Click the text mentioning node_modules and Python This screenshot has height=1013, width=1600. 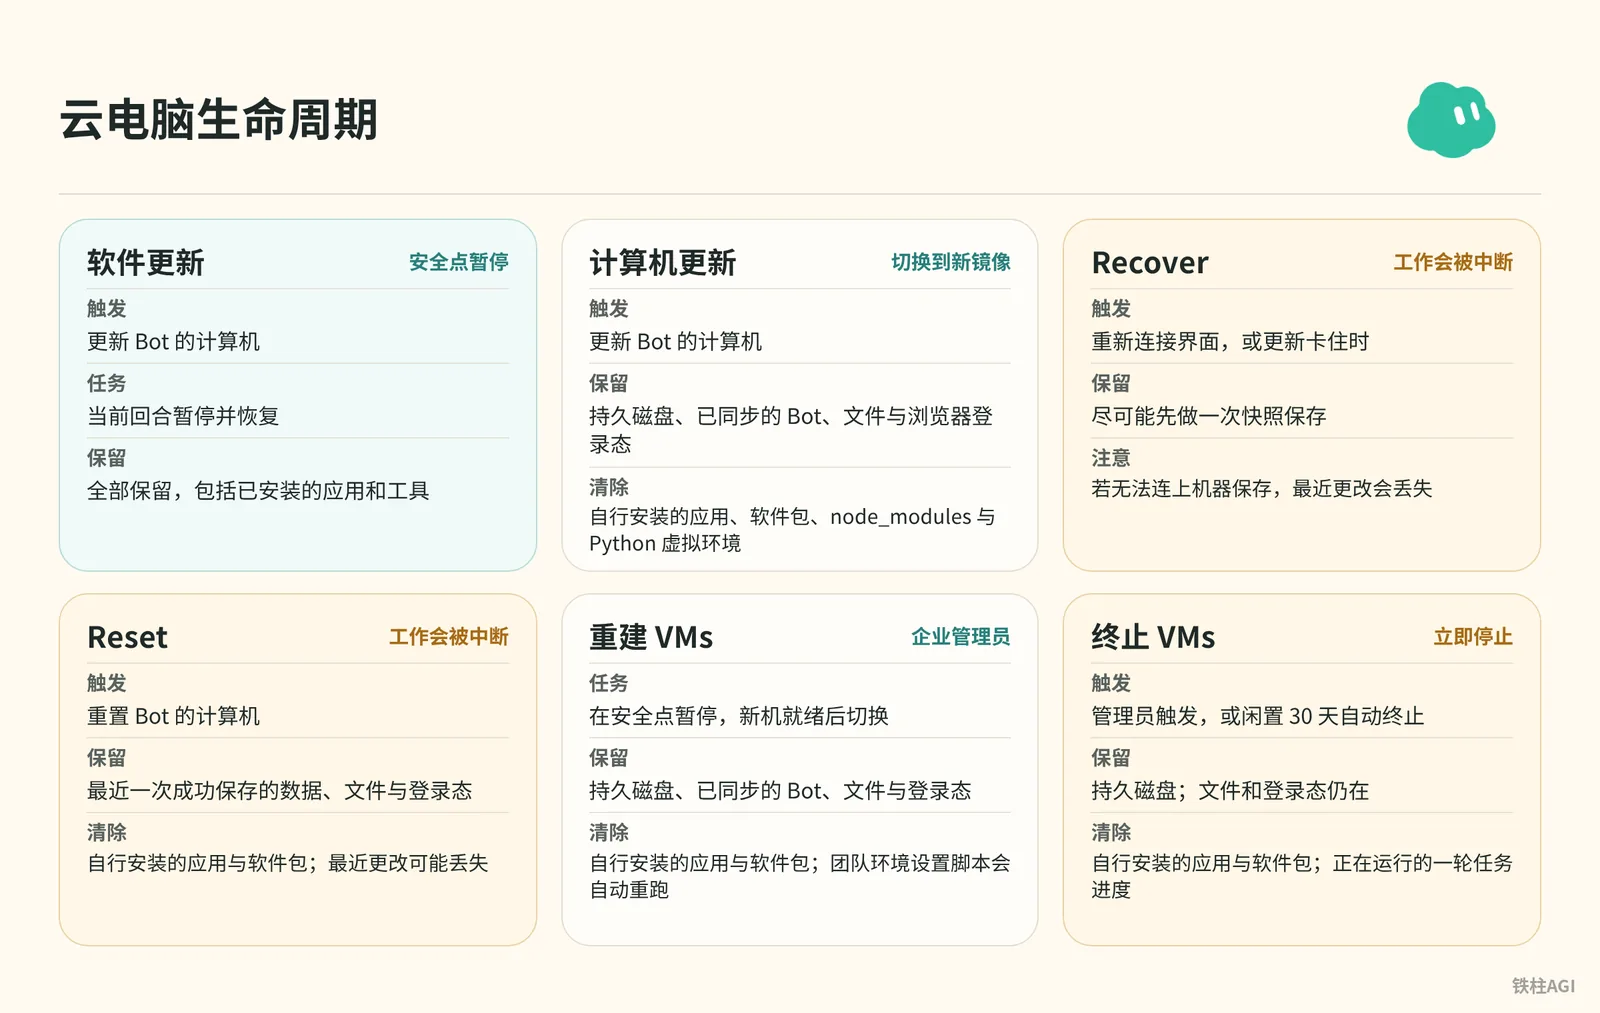click(792, 530)
